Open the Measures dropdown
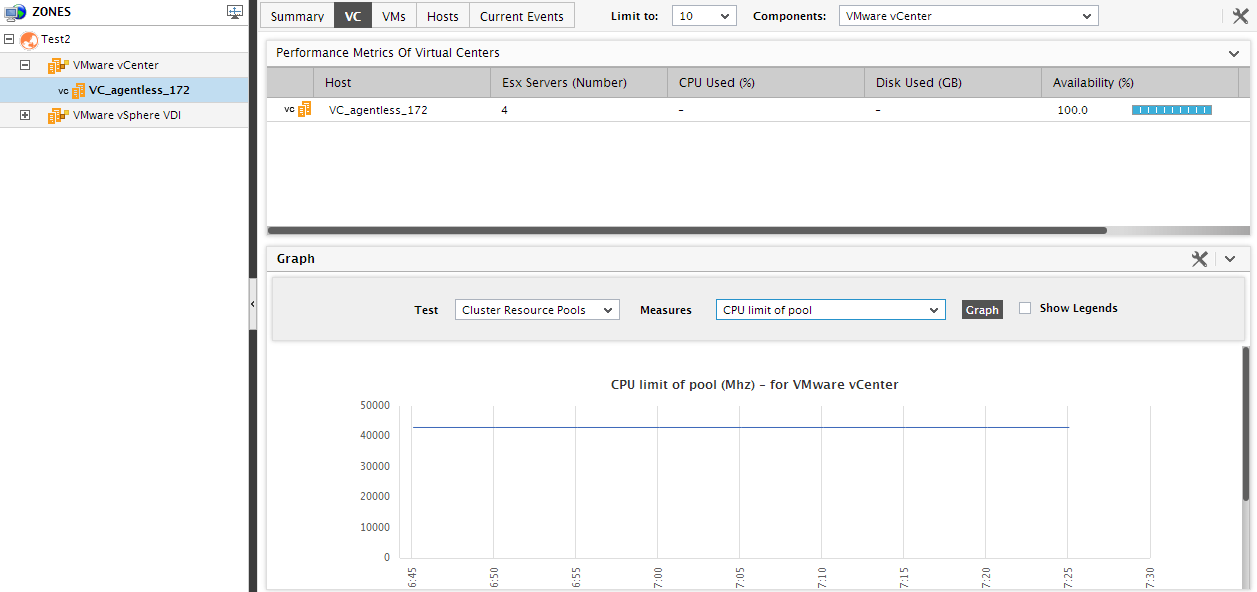The image size is (1257, 592). pyautogui.click(x=830, y=310)
